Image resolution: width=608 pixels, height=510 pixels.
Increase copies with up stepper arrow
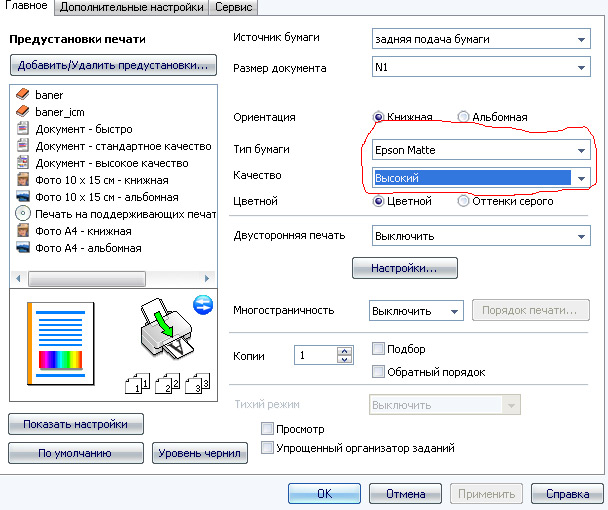point(344,351)
